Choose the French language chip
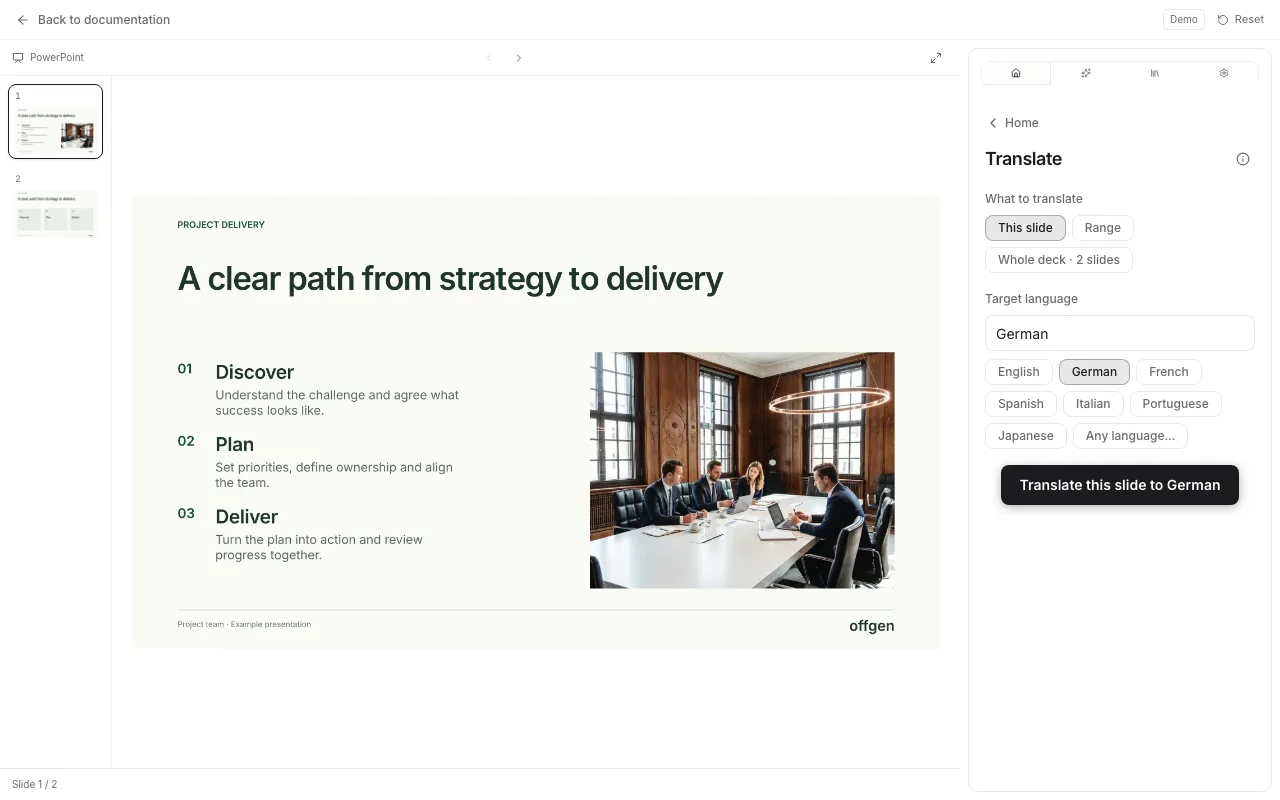This screenshot has height=800, width=1280. coord(1169,372)
